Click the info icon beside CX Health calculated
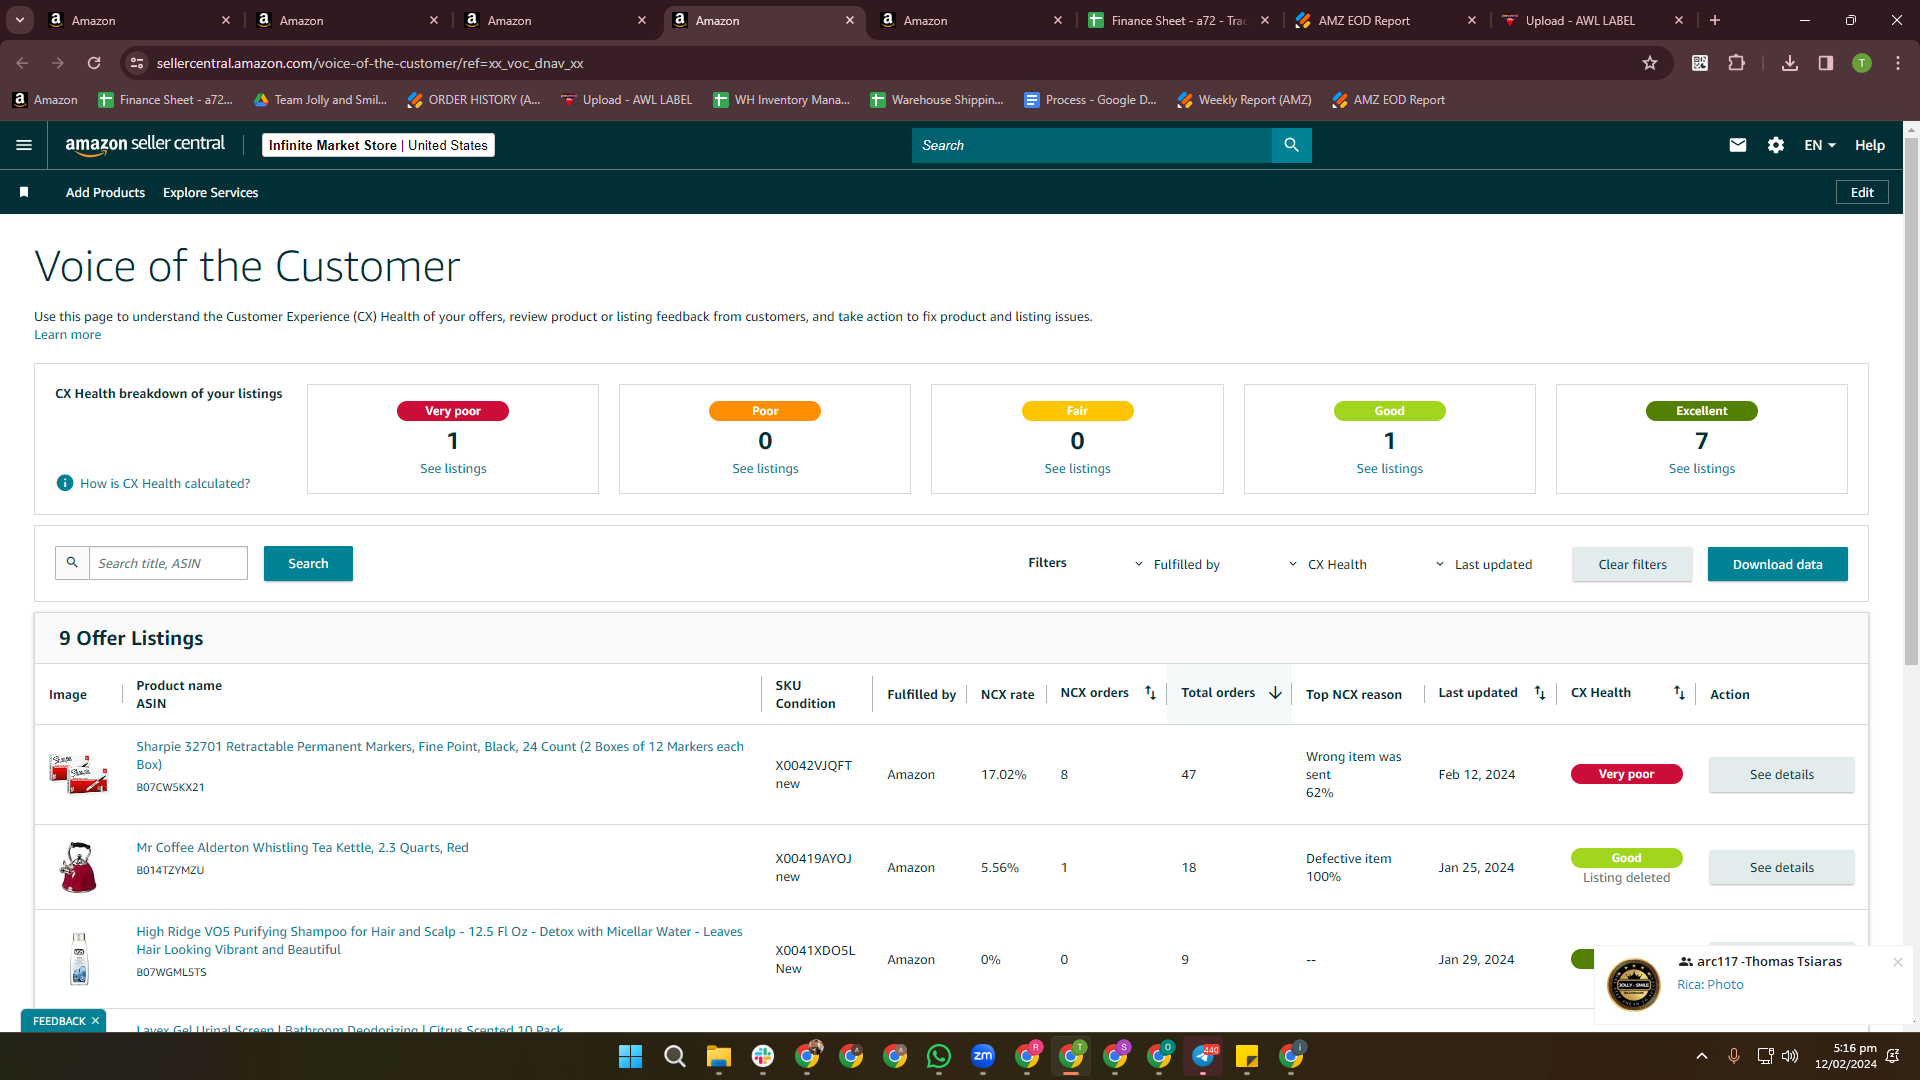This screenshot has height=1080, width=1920. (65, 483)
